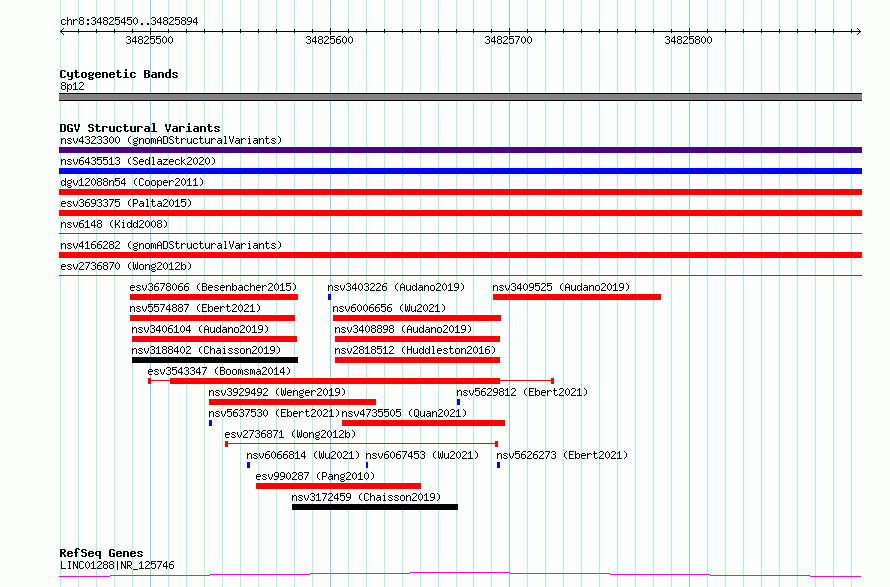The image size is (890, 587).
Task: Click ruler position 34825800
Action: click(x=688, y=40)
